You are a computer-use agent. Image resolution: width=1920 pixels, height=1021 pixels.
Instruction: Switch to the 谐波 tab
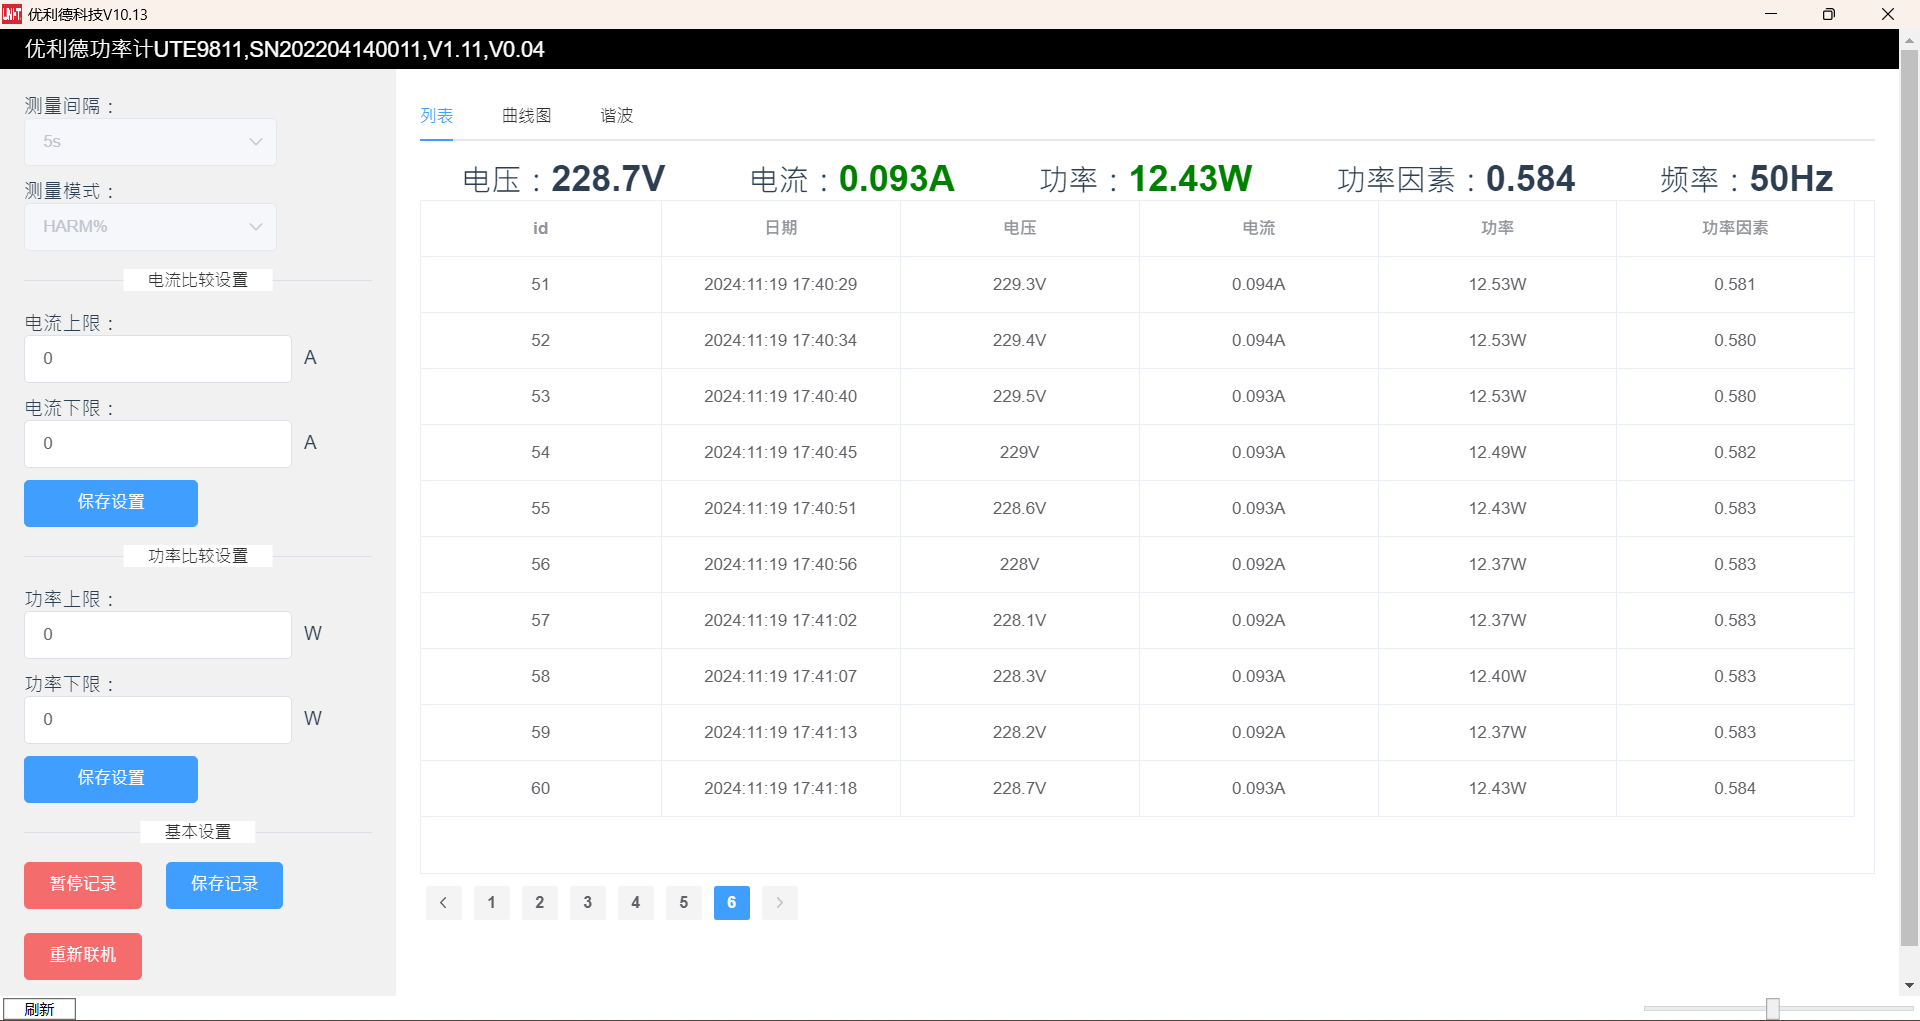617,116
